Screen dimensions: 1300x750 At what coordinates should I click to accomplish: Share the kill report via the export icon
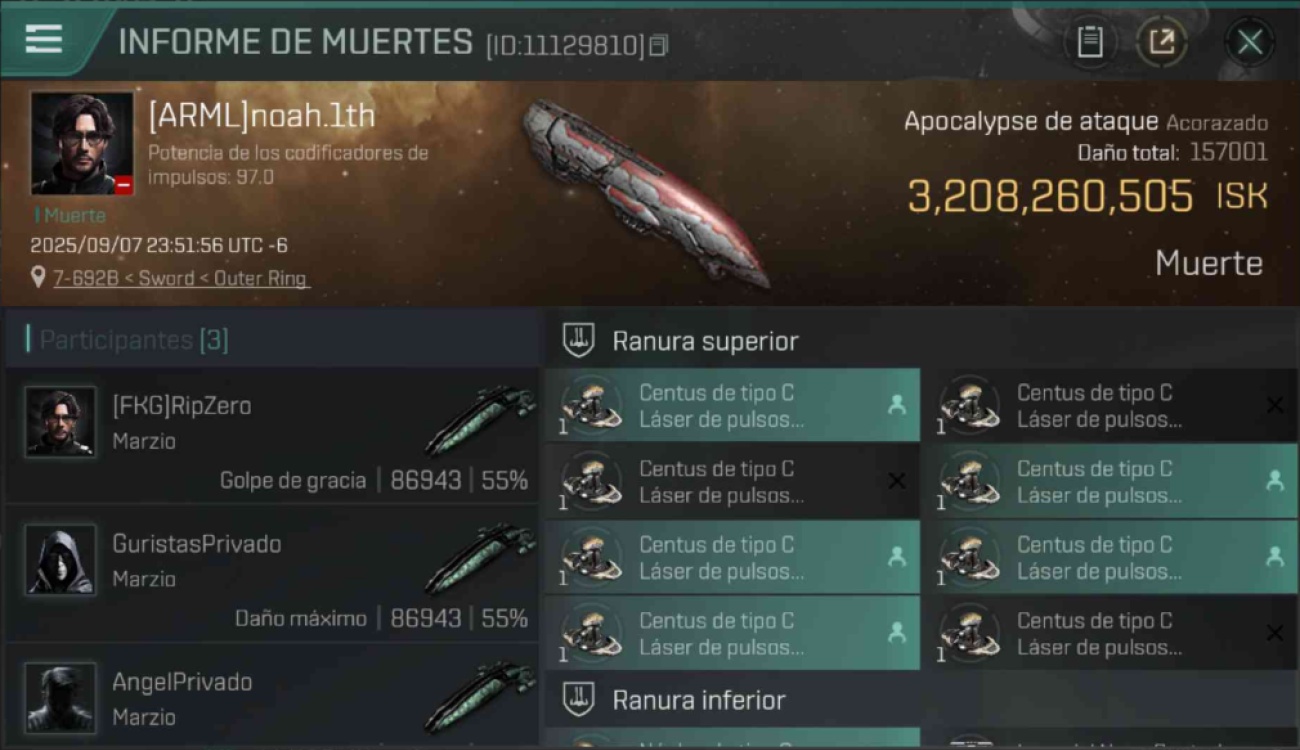point(1162,42)
